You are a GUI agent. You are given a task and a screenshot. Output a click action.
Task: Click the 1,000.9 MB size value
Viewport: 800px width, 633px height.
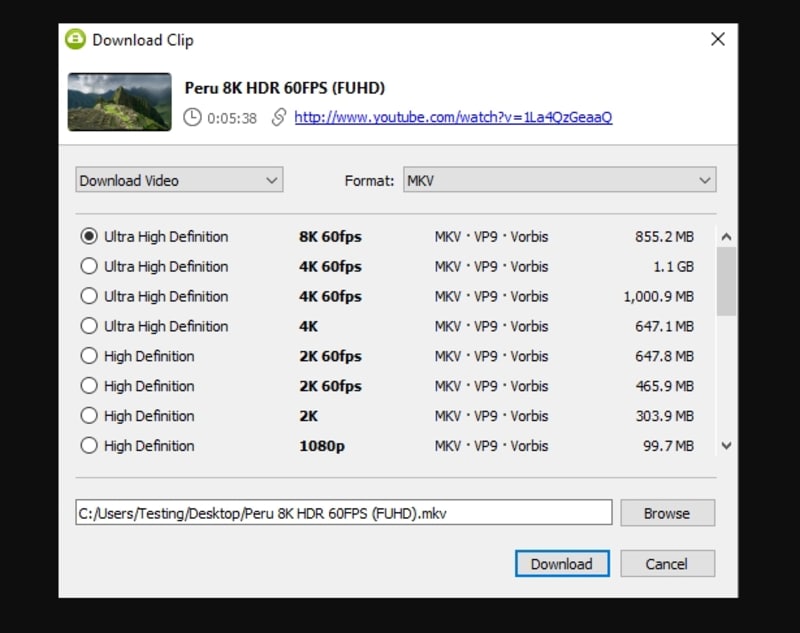coord(659,296)
